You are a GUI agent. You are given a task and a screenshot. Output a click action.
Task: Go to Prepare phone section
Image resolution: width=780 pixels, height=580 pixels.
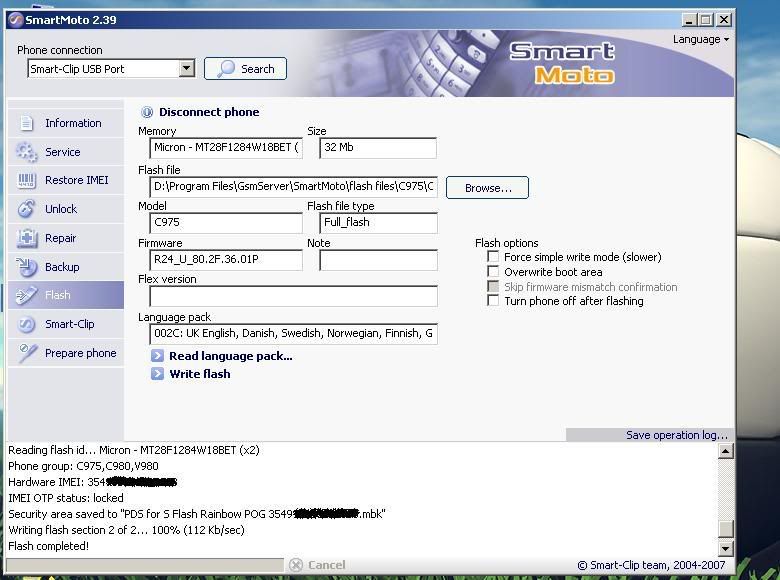point(66,353)
